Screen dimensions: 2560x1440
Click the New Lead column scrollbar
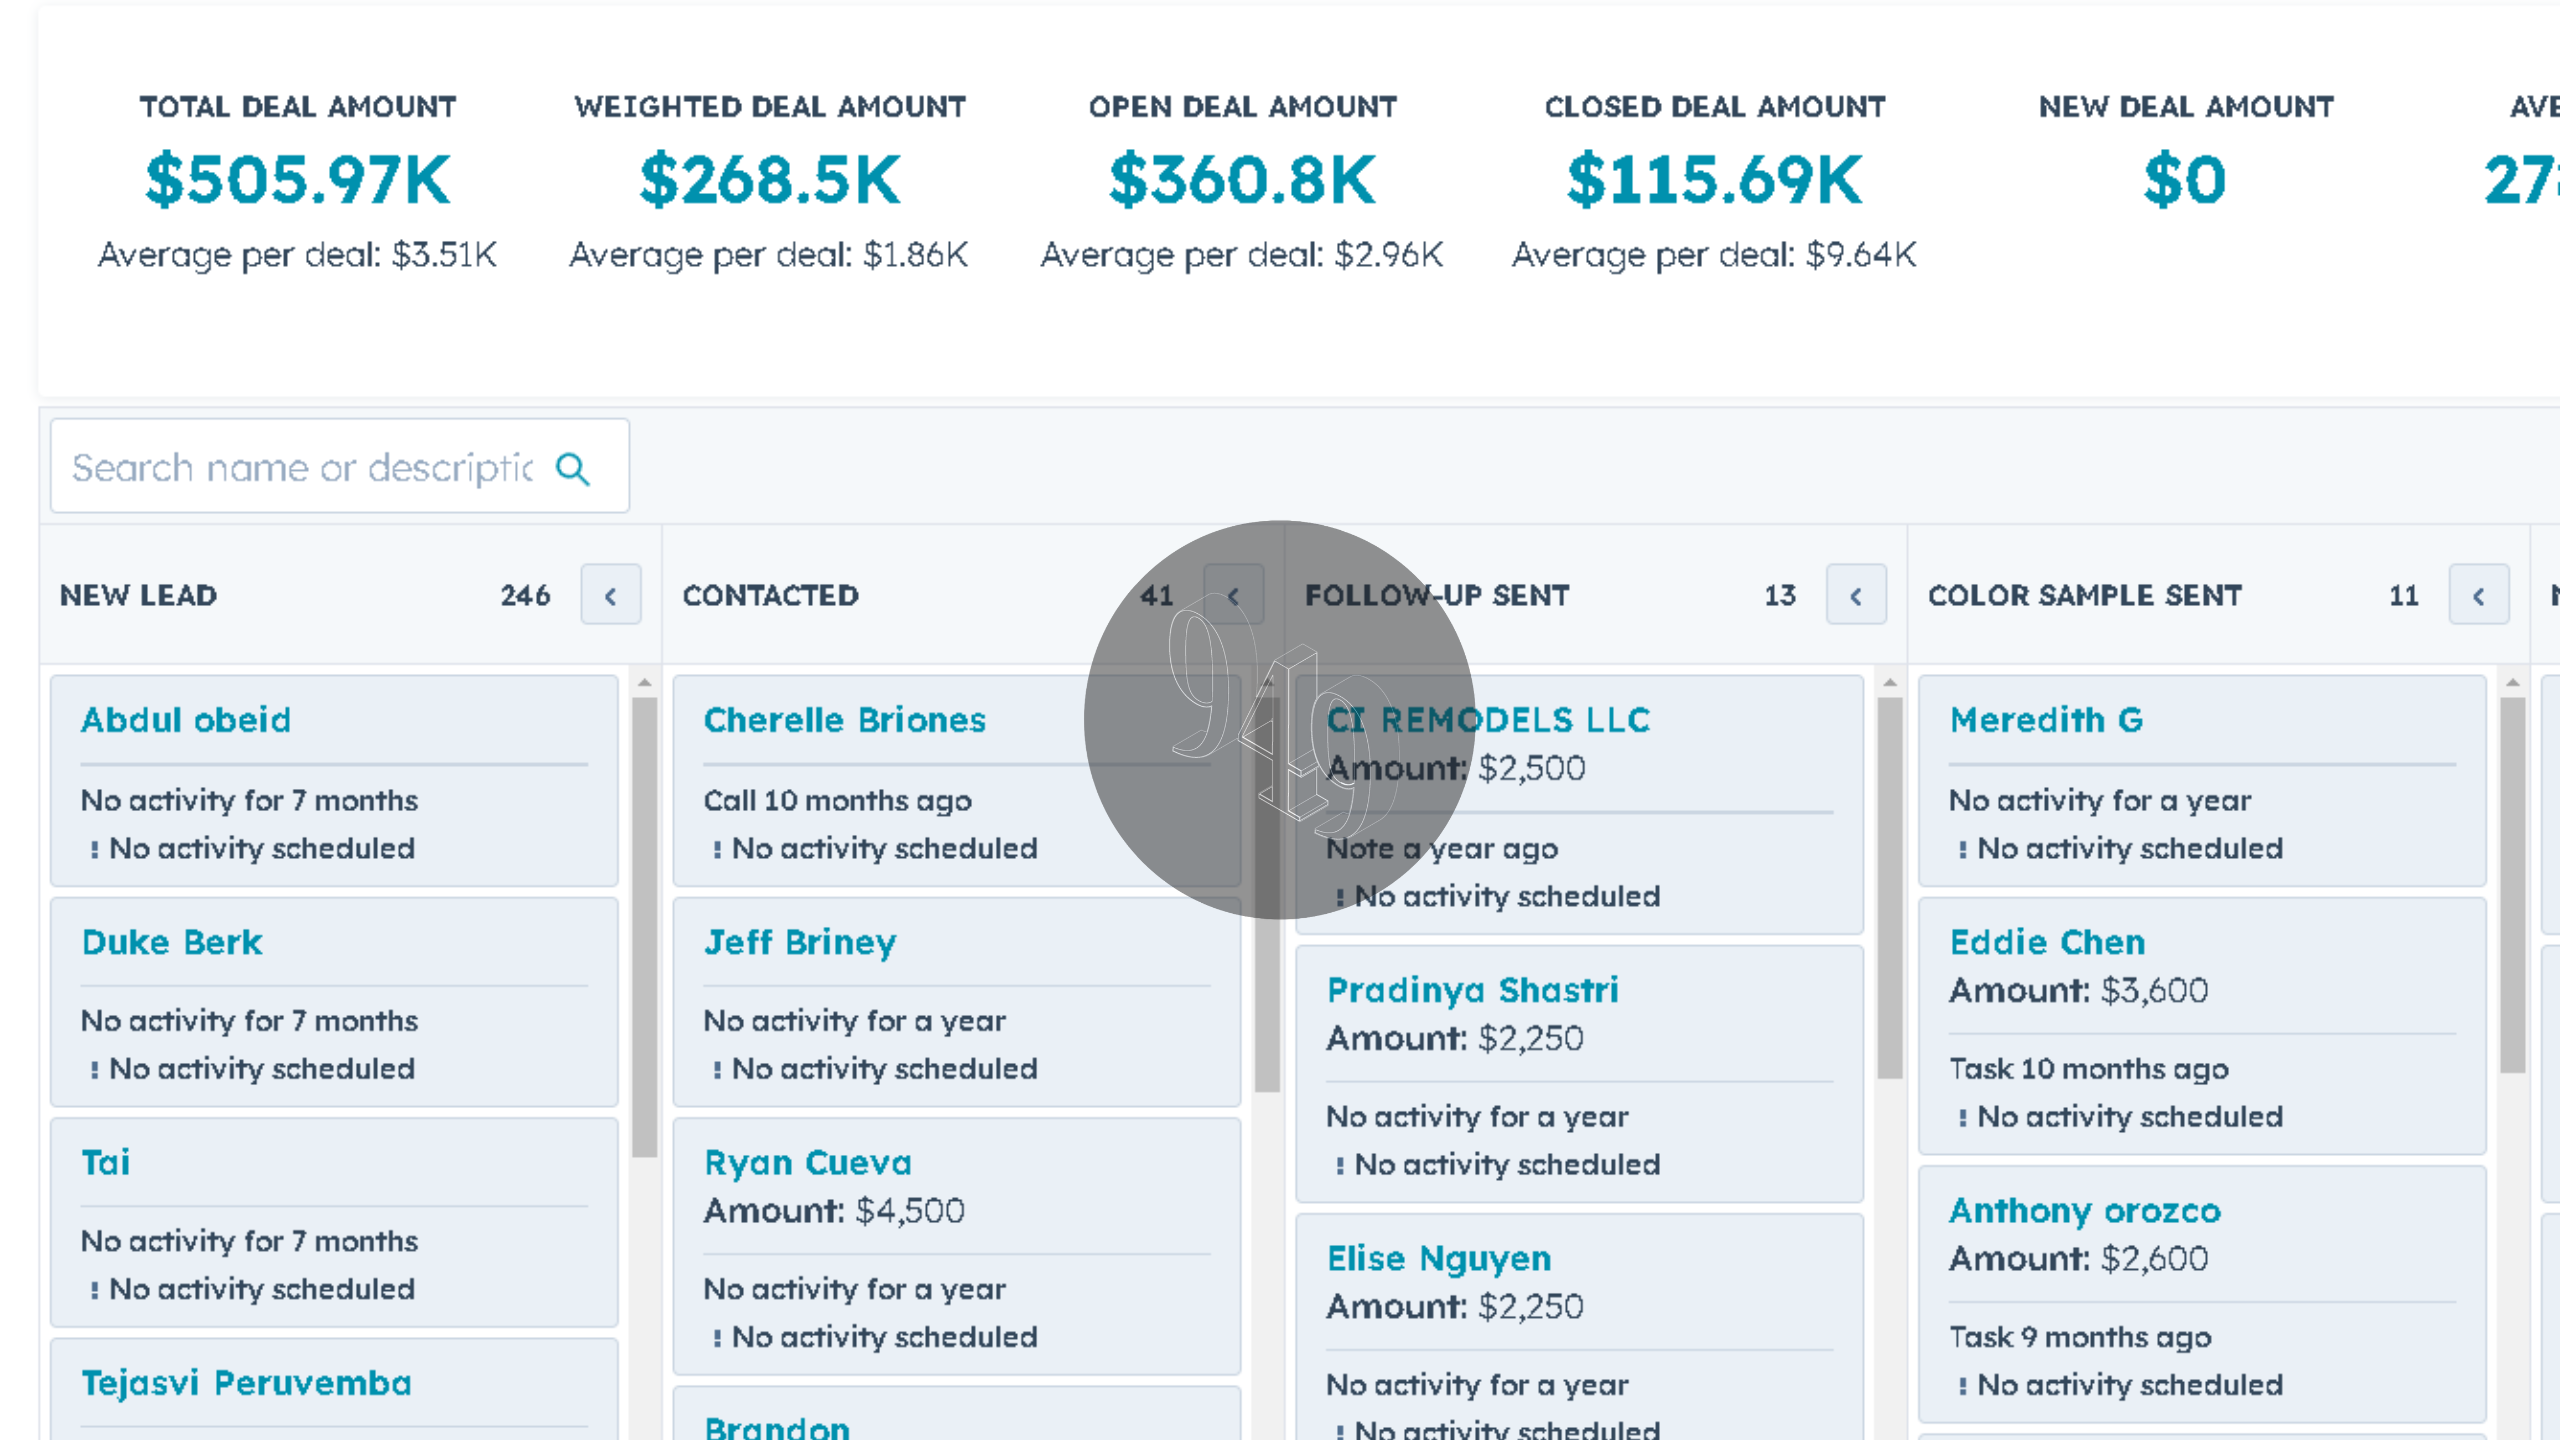coord(645,927)
